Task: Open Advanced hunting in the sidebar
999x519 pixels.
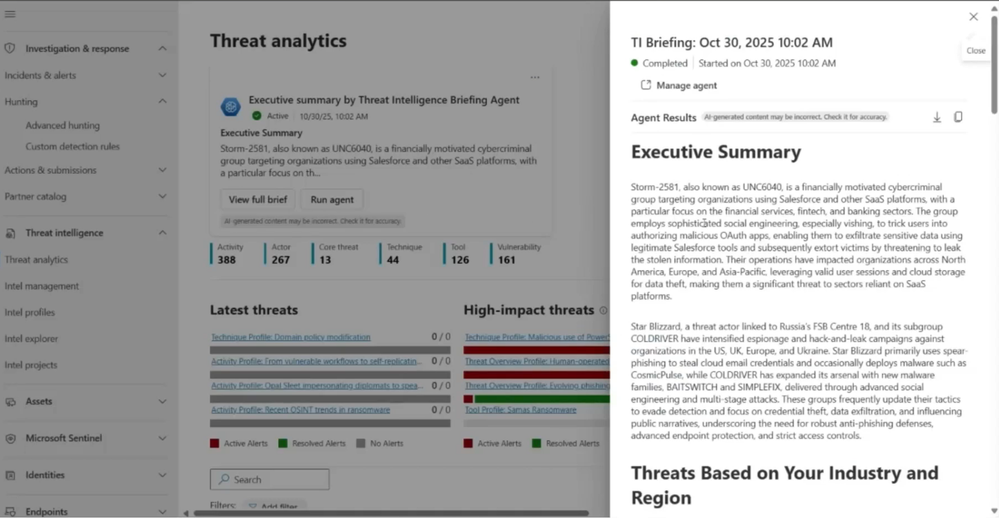Action: click(x=62, y=125)
